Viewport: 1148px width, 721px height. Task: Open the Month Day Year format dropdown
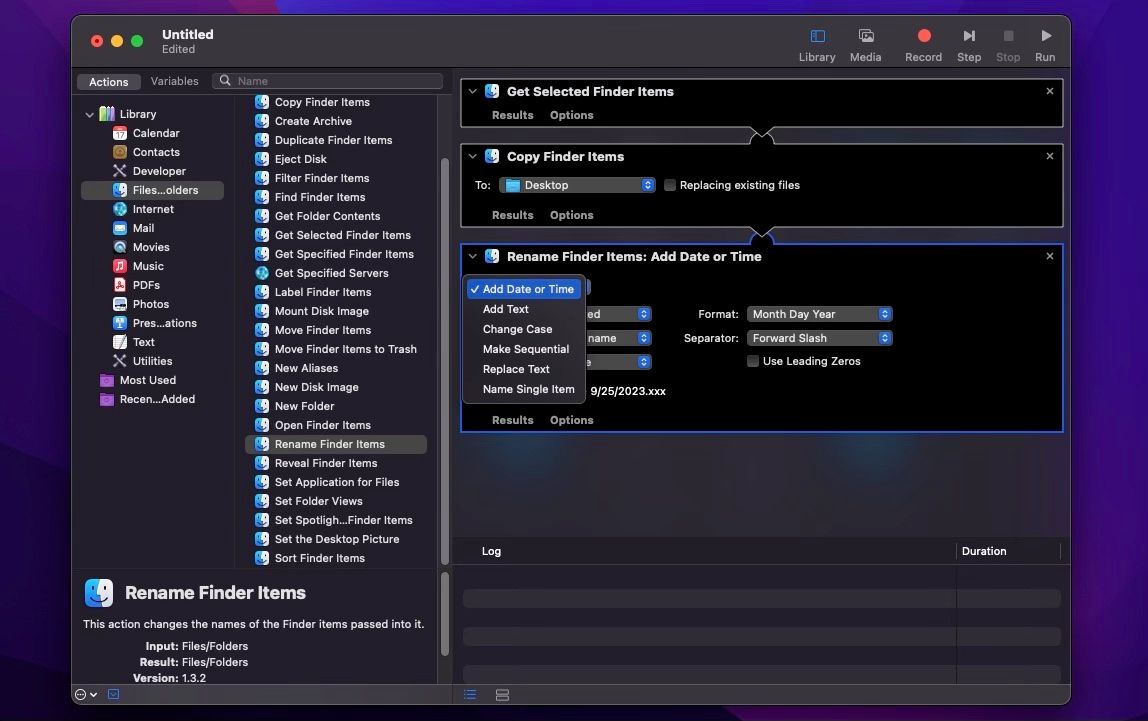[818, 313]
